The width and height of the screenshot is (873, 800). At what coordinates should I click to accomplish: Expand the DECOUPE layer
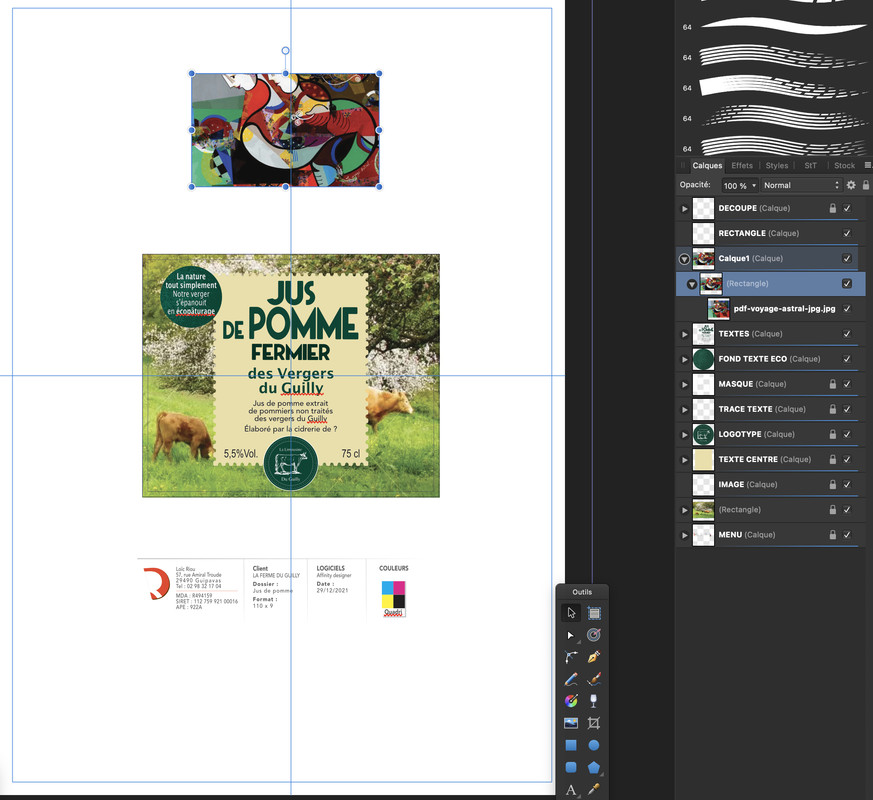click(x=684, y=209)
